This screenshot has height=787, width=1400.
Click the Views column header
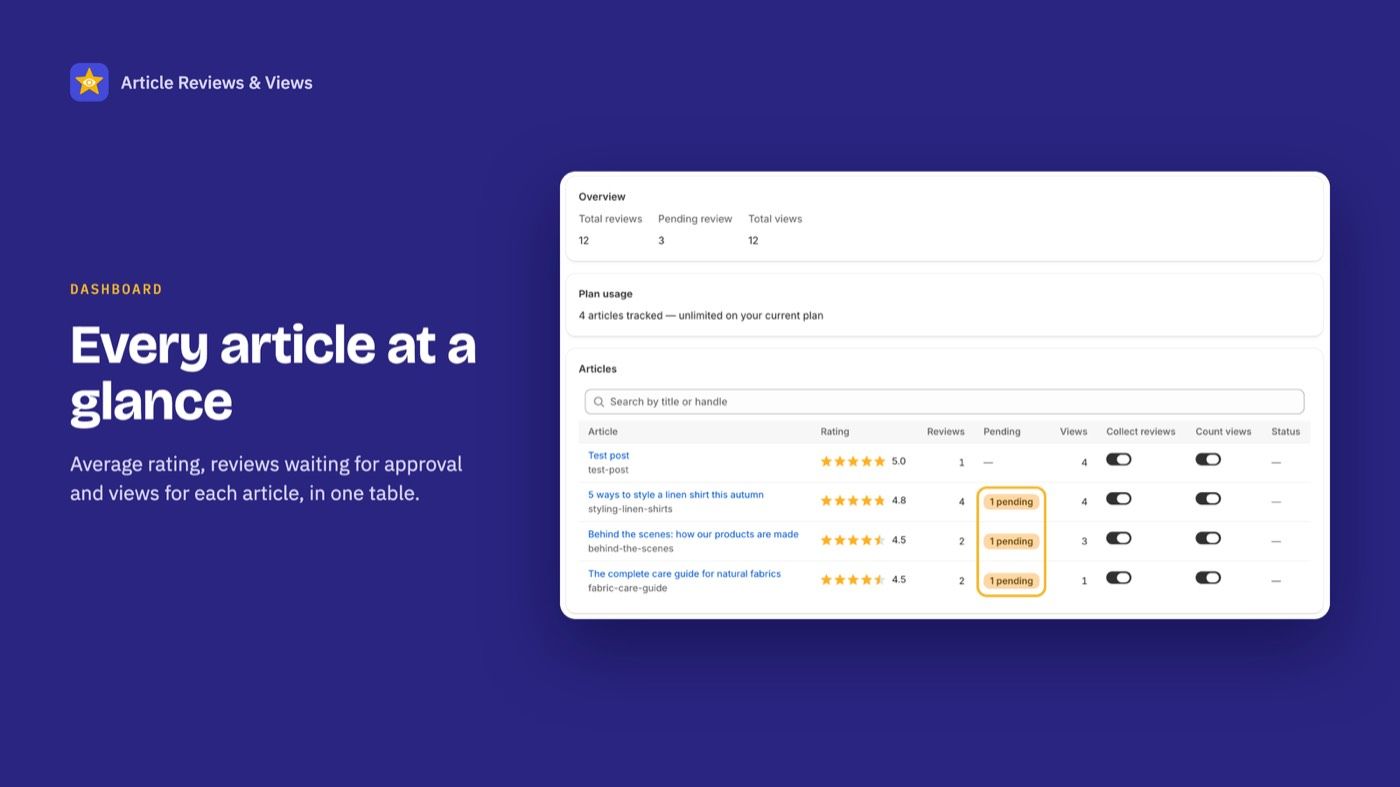1074,432
